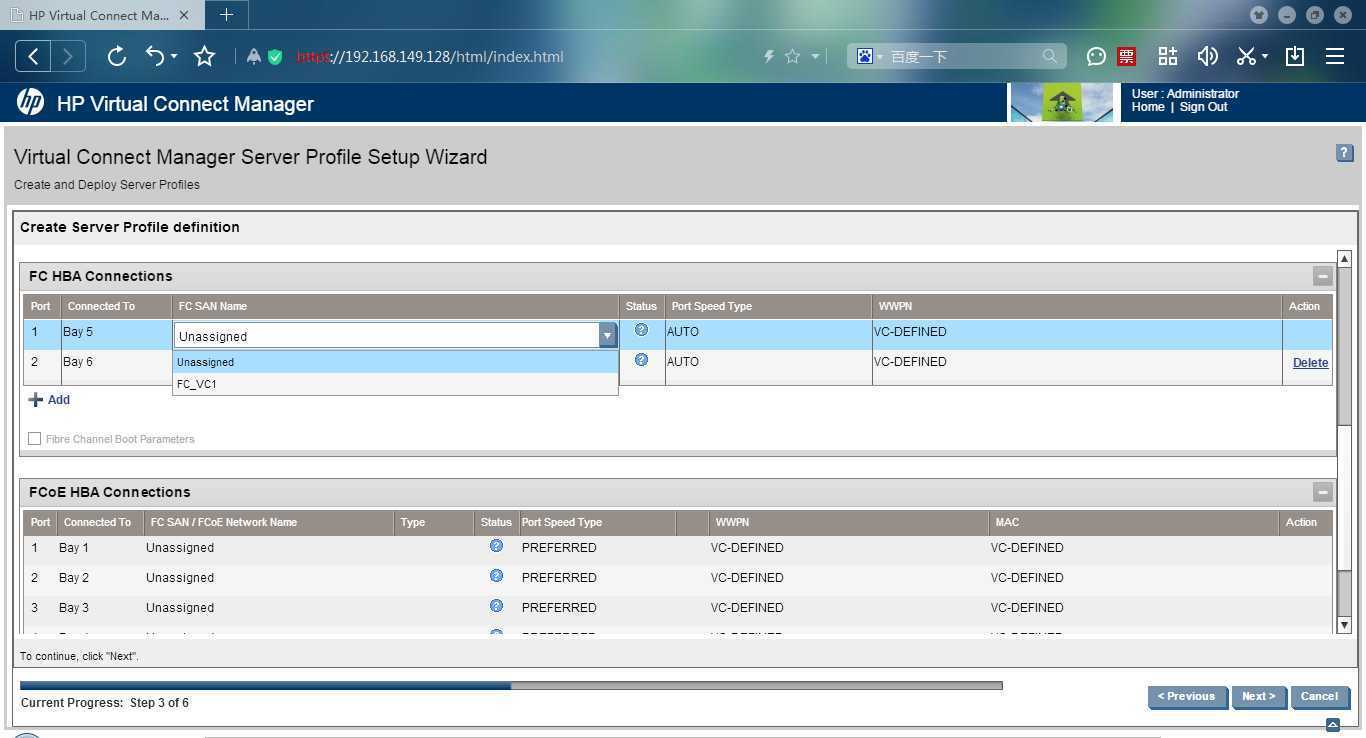Click the HP logo in the header
Screen dimensions: 1366x738
[x=30, y=102]
